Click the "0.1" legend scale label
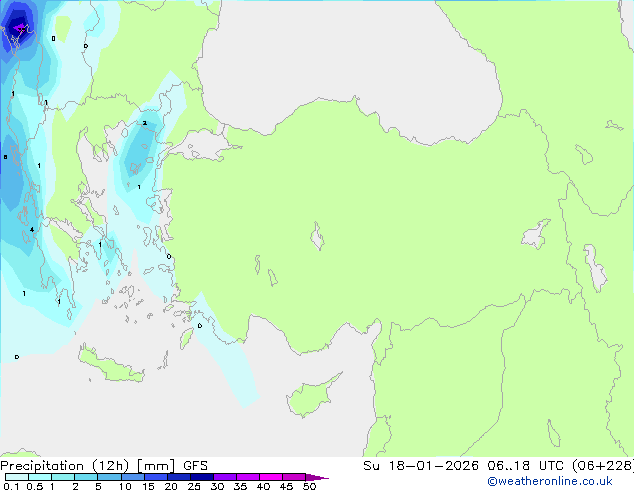Image resolution: width=634 pixels, height=490 pixels. coord(11,486)
